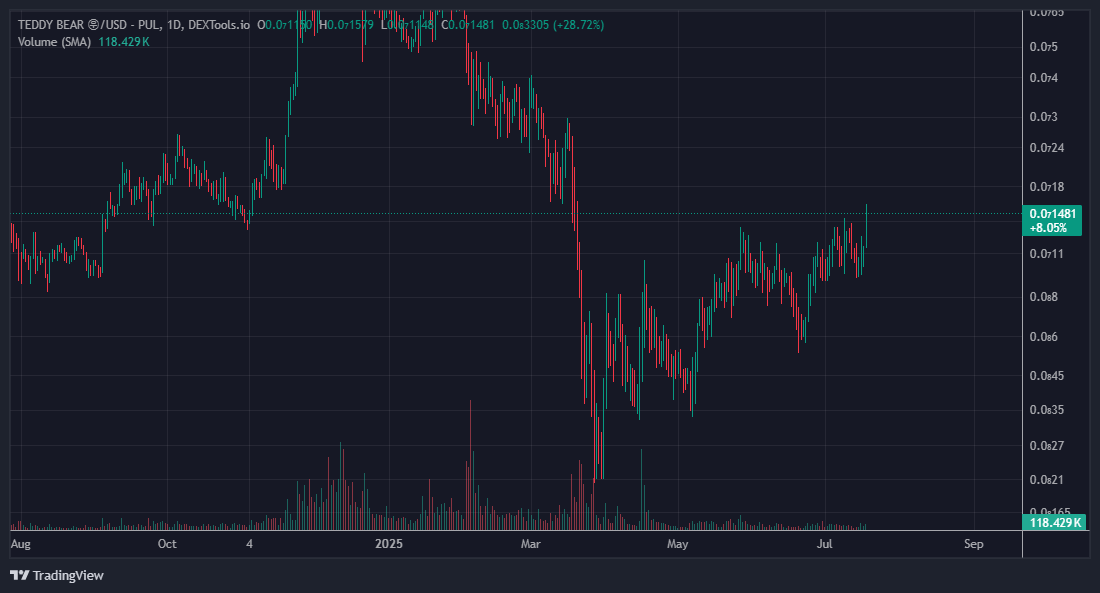
Task: Click the 0.0₇4 price axis label
Action: coord(1043,78)
